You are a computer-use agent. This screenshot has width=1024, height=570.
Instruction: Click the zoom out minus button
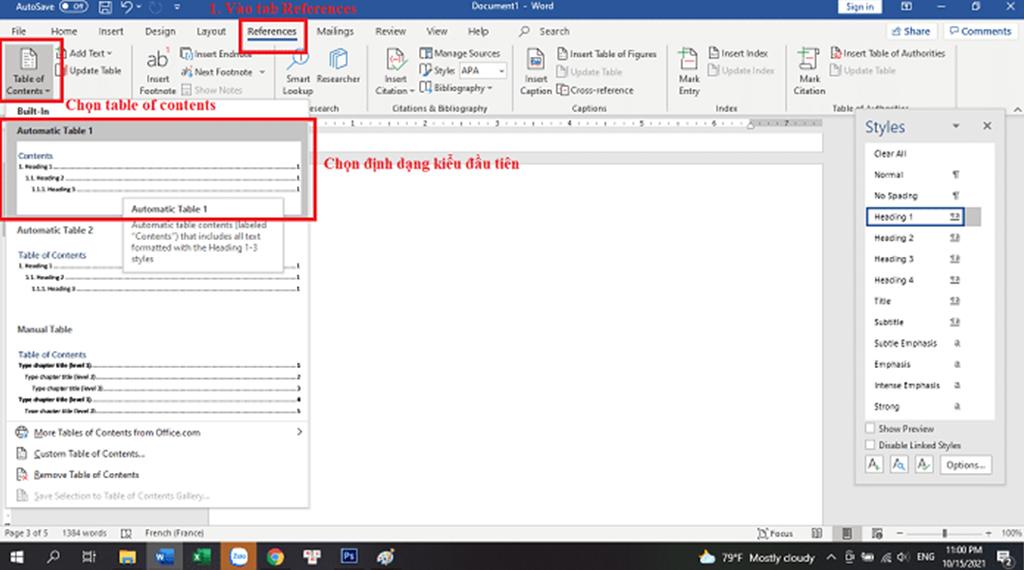pyautogui.click(x=899, y=533)
